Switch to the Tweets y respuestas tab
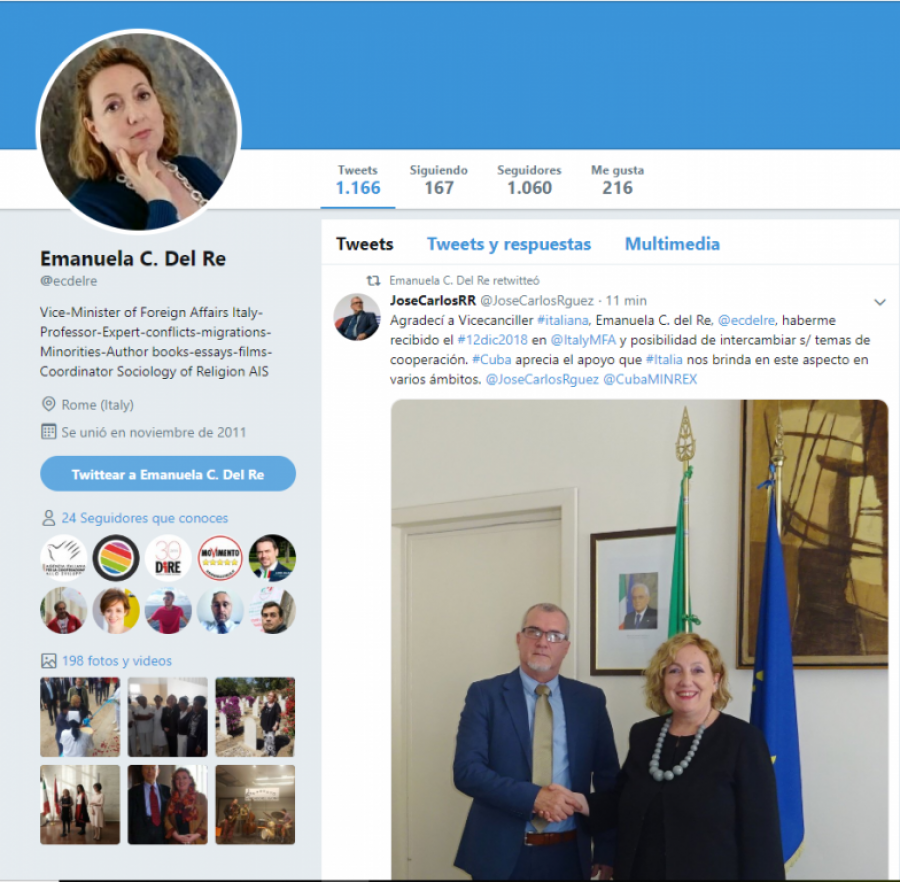This screenshot has width=900, height=882. click(509, 244)
